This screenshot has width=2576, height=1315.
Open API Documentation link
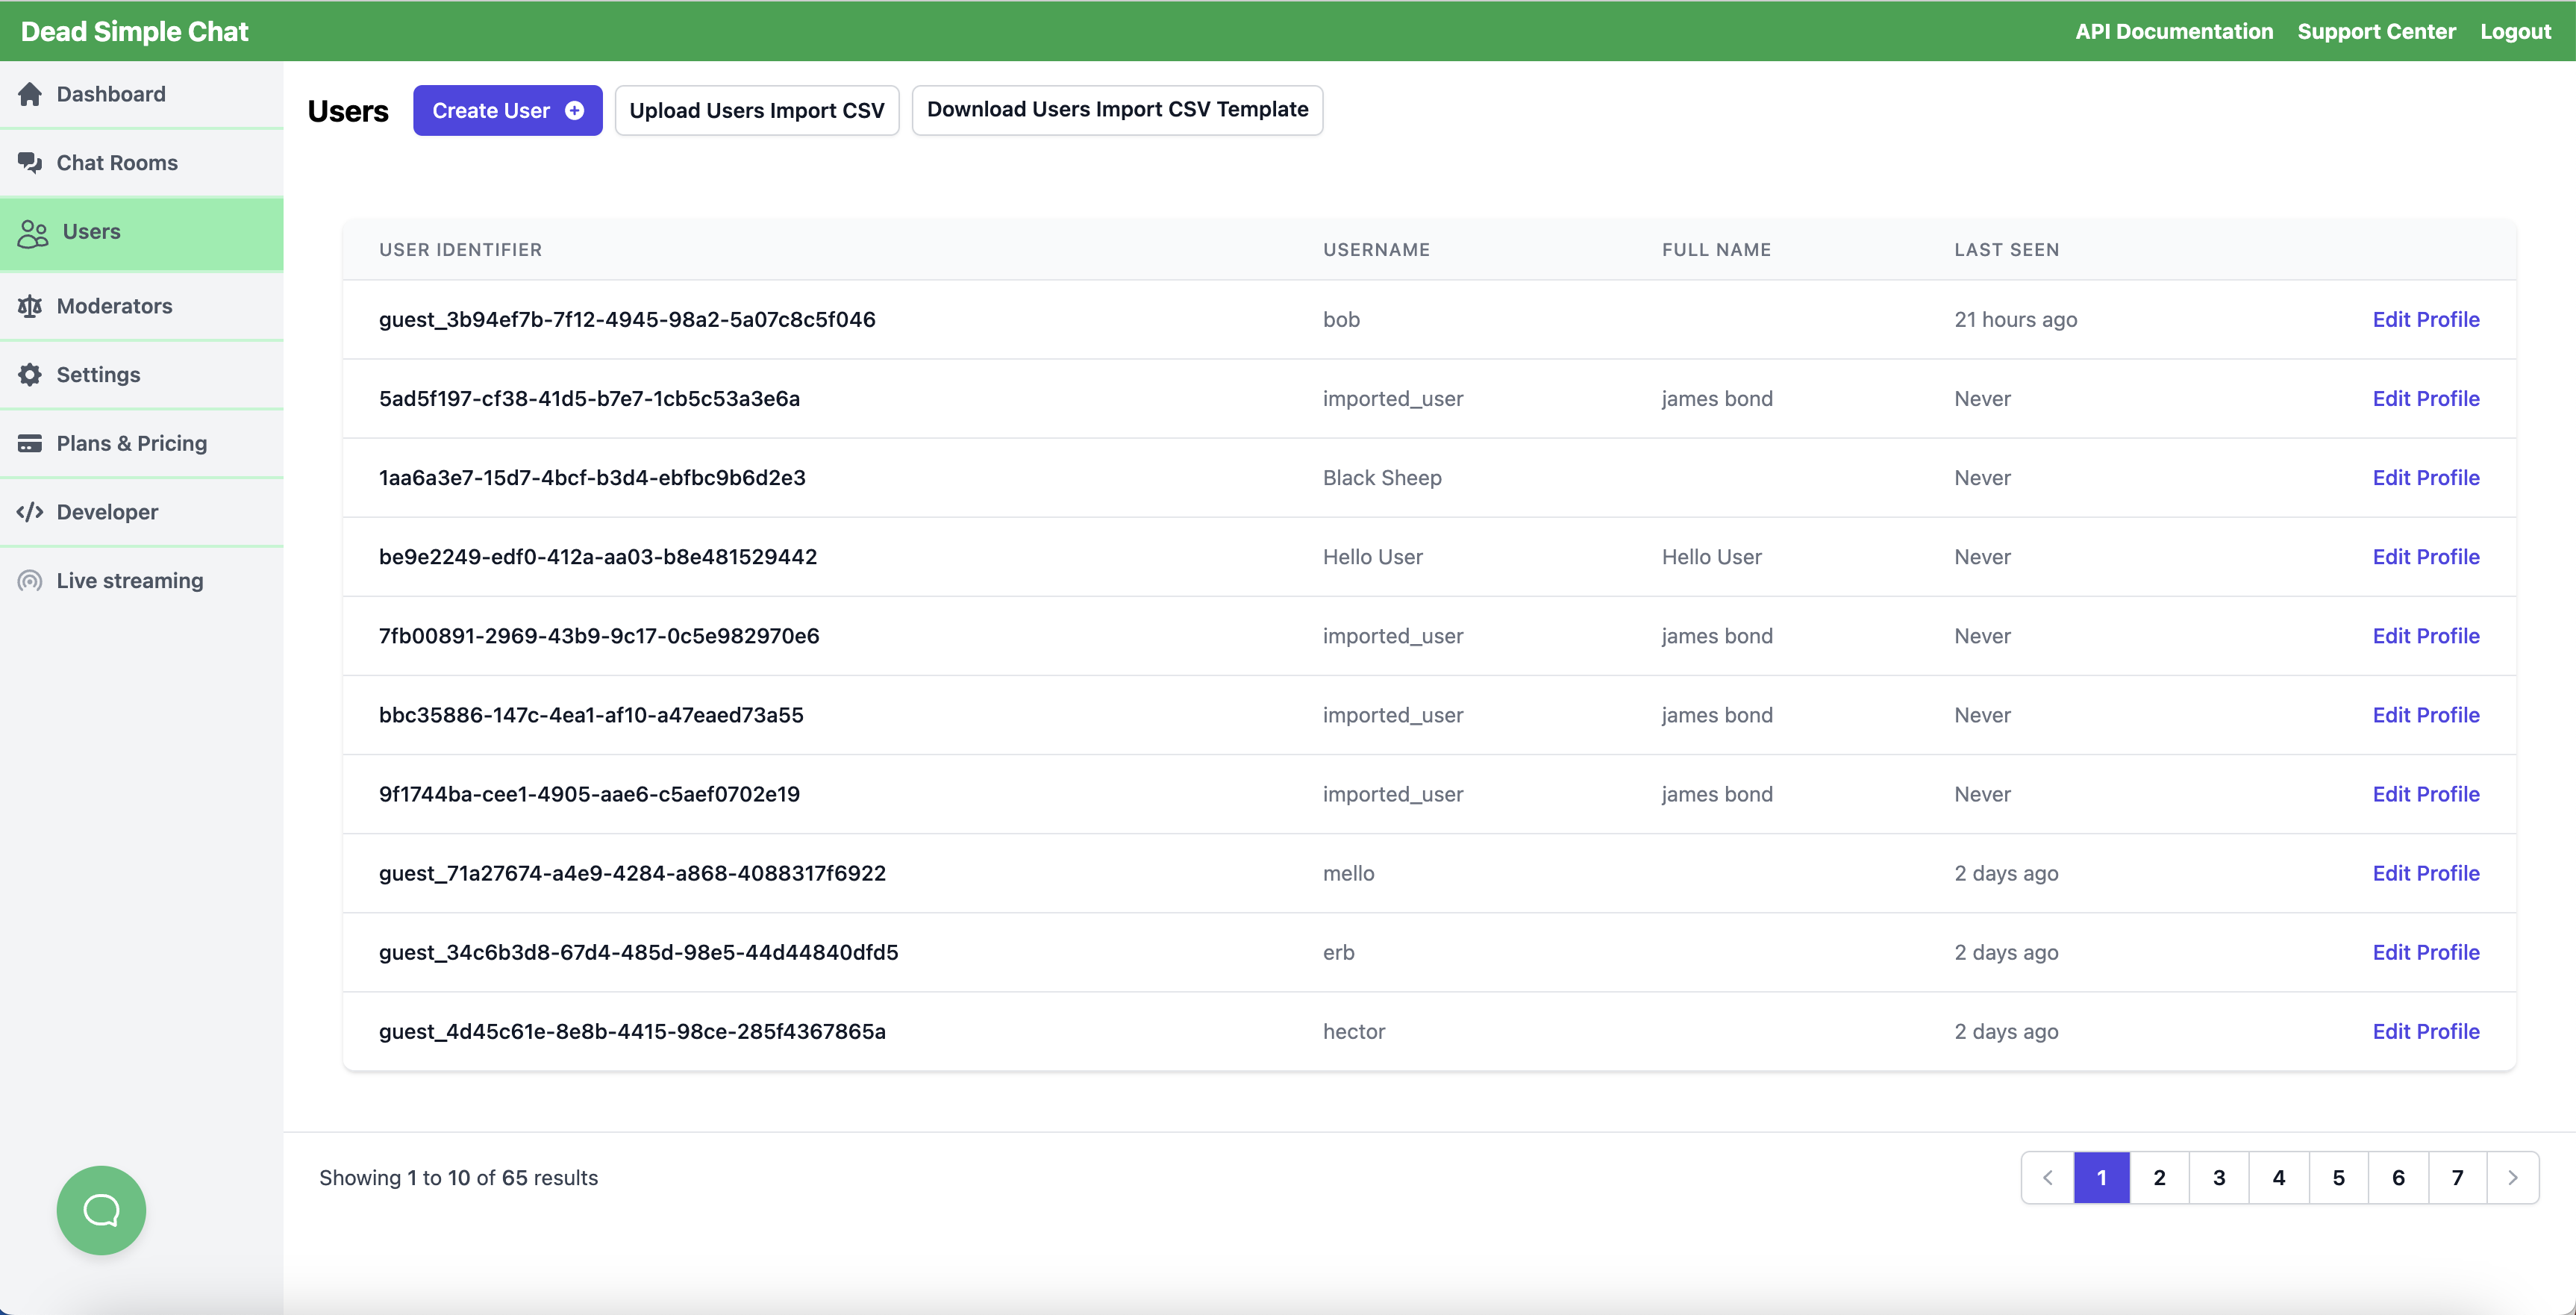pyautogui.click(x=2173, y=32)
